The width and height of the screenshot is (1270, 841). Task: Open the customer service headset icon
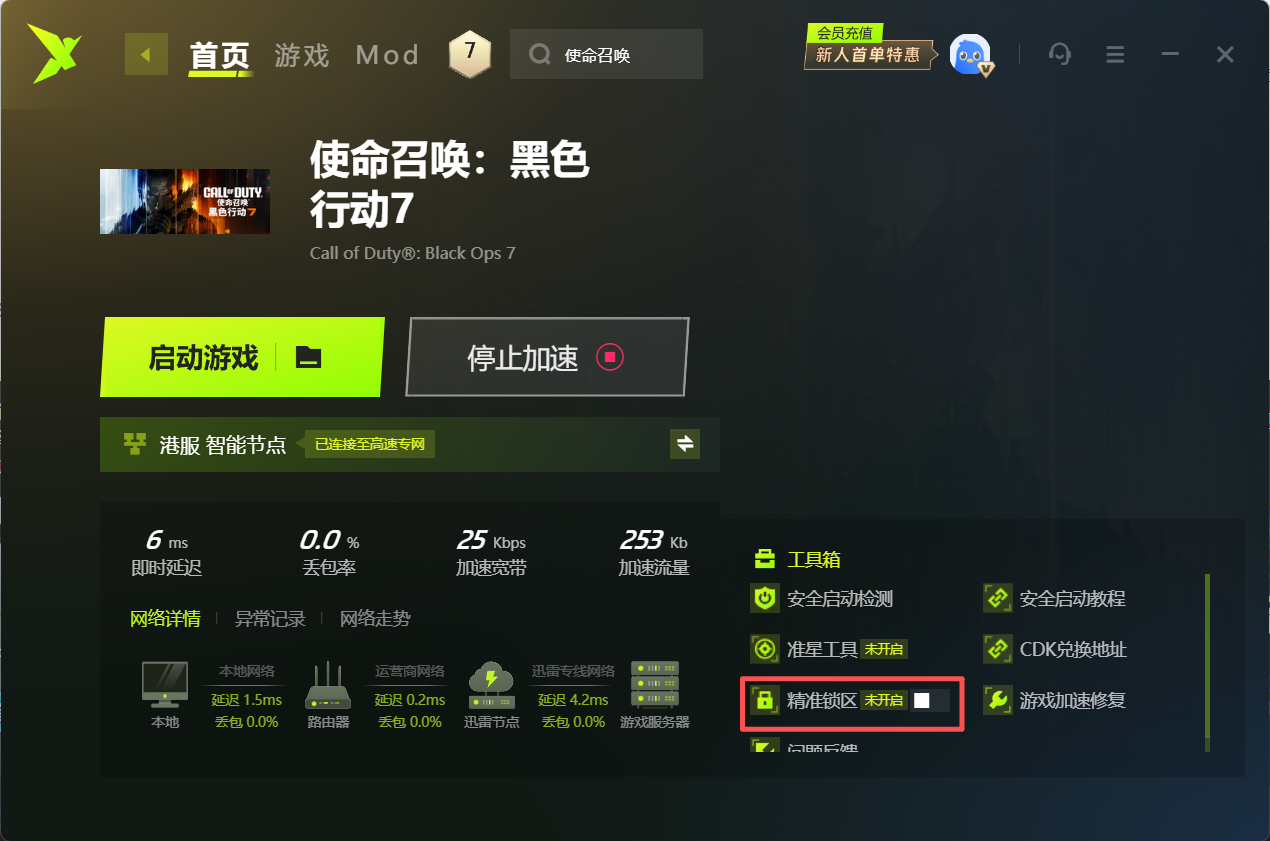pos(1060,54)
